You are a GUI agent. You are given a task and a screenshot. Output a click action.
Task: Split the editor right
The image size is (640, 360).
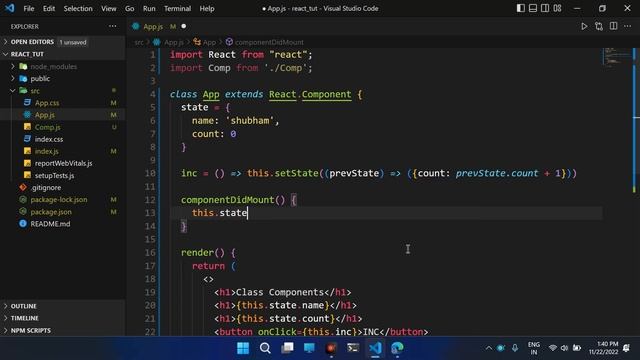pos(613,26)
